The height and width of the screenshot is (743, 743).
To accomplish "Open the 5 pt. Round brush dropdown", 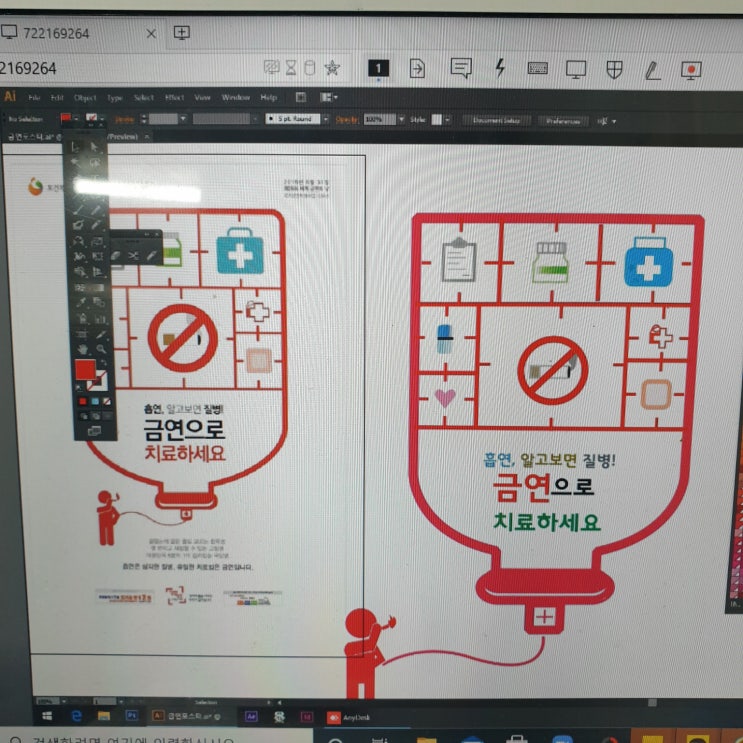I will pos(326,119).
